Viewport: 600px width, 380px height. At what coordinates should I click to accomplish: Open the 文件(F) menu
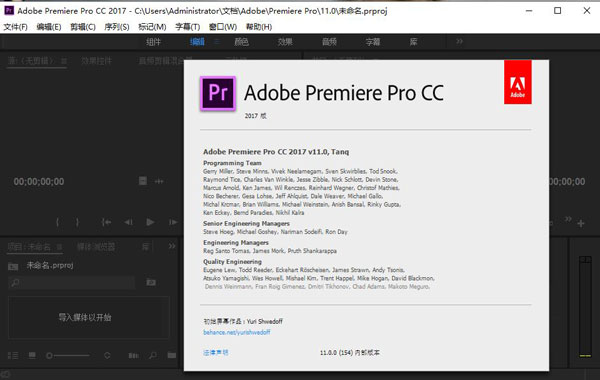(15, 27)
